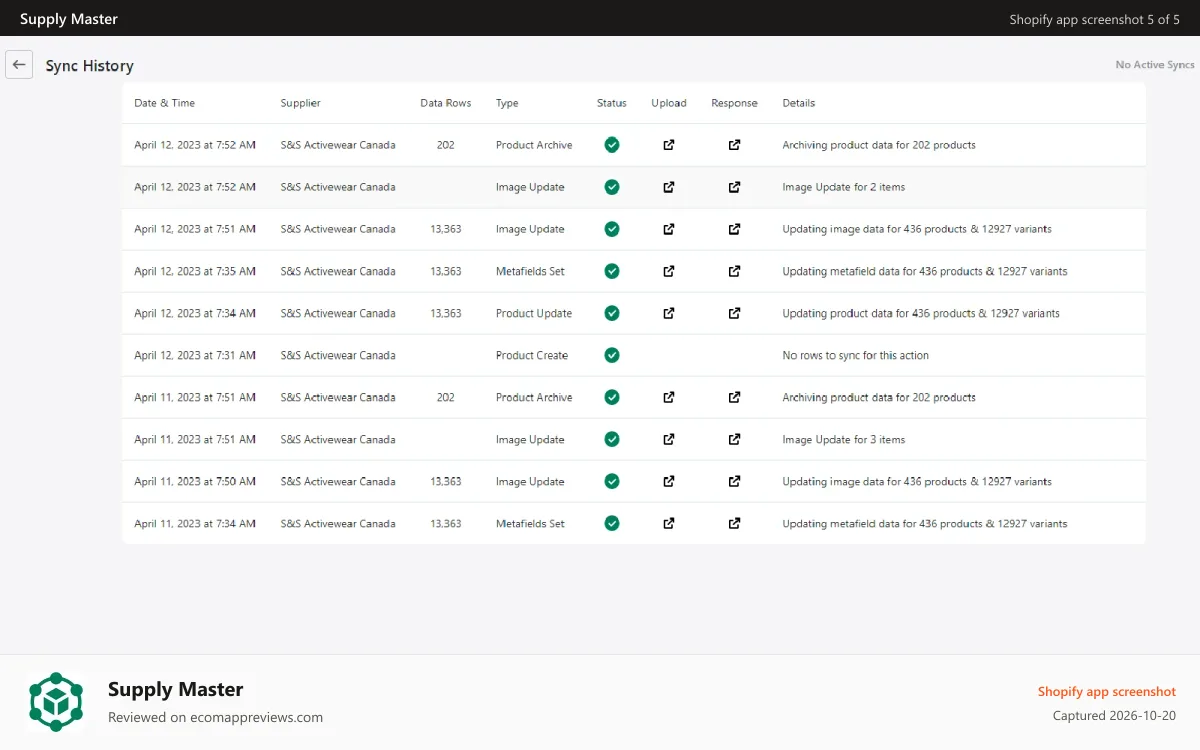Viewport: 1200px width, 750px height.
Task: Click 'Shopify app screenshot 5 of 5' header text
Action: click(1095, 19)
